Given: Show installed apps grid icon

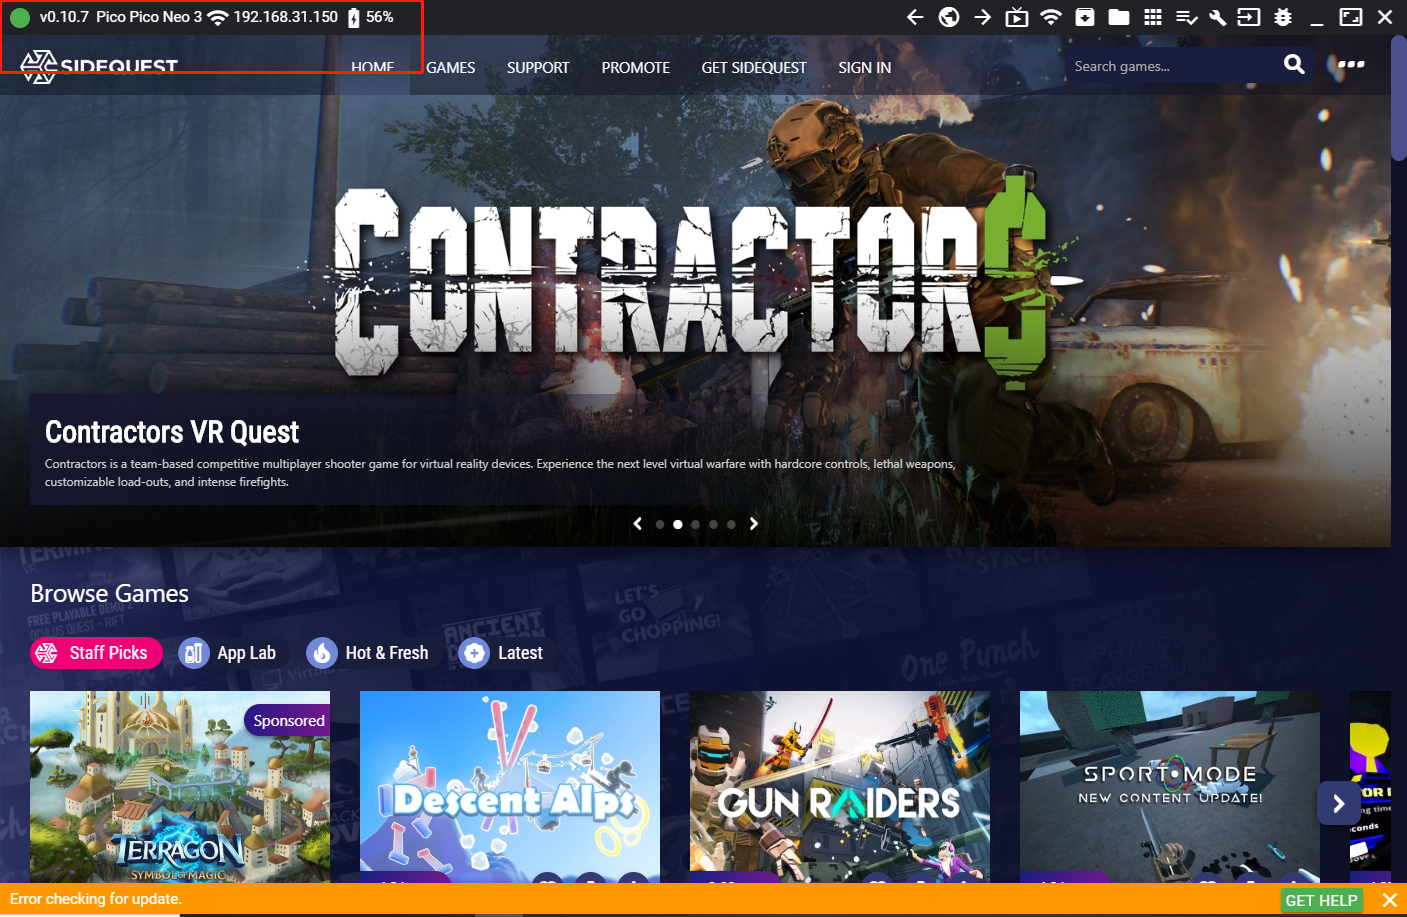Looking at the screenshot, I should tap(1152, 17).
